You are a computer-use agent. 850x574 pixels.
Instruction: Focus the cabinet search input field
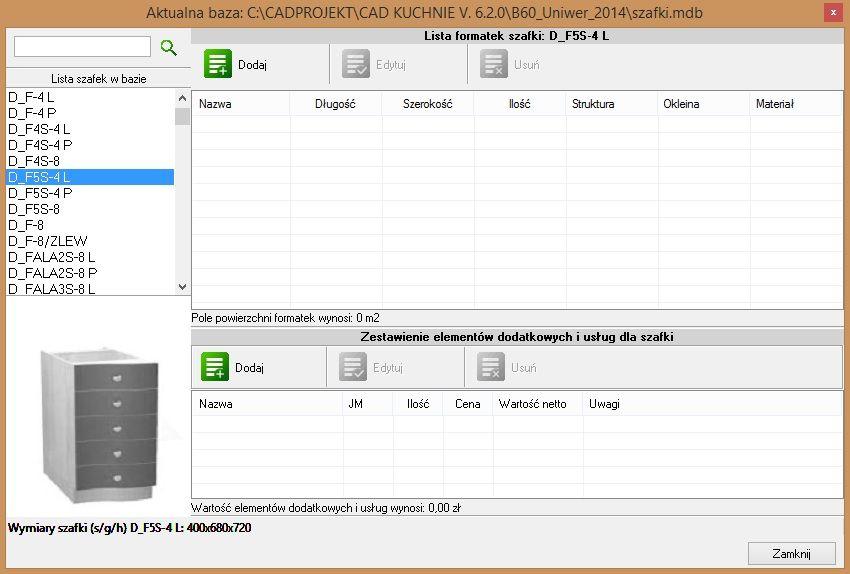(x=82, y=47)
